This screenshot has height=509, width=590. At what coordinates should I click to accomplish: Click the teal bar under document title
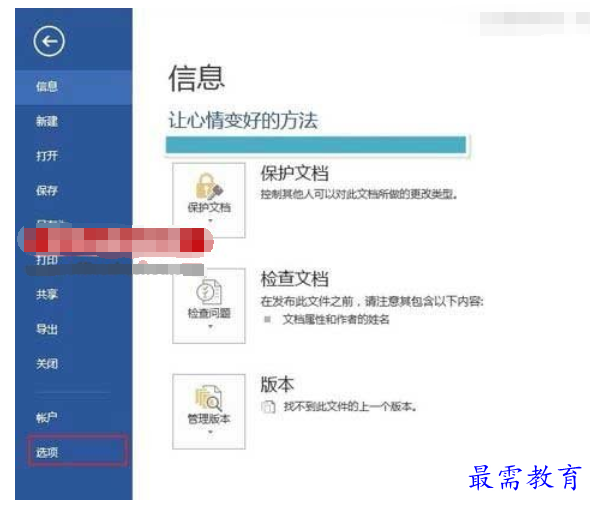click(x=316, y=145)
